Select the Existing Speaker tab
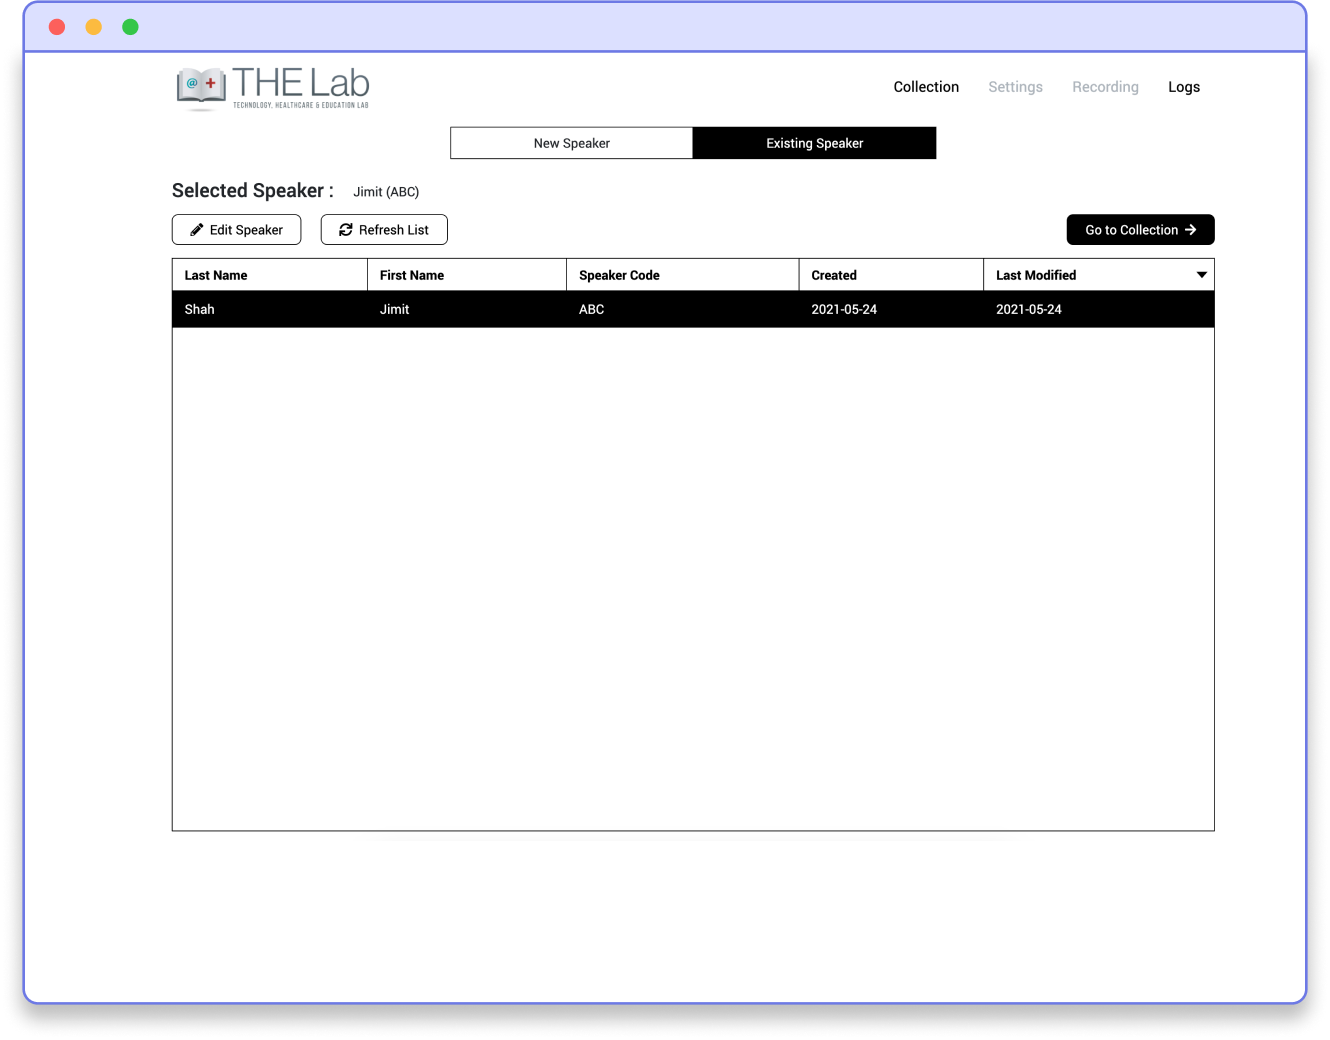1330x1040 pixels. point(814,143)
